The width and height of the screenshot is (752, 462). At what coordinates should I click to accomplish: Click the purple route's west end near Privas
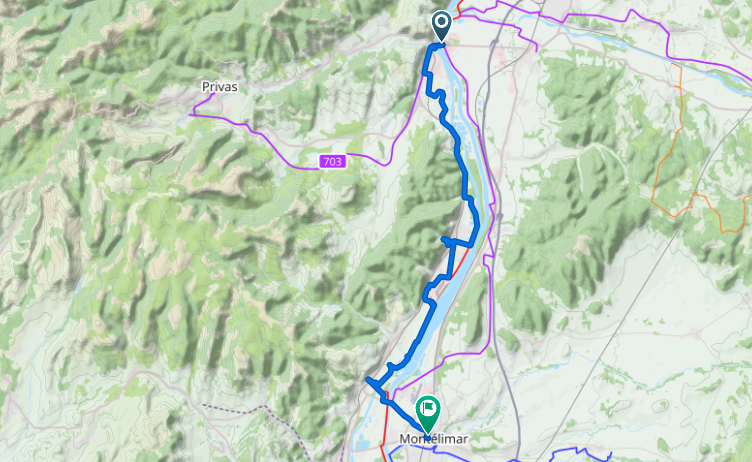tap(192, 115)
